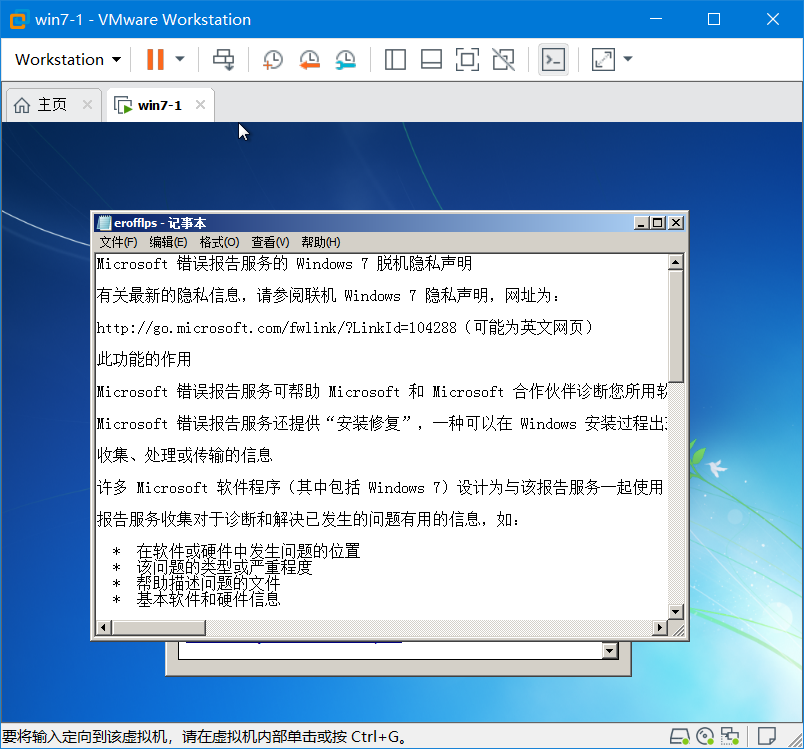The height and width of the screenshot is (749, 804).
Task: Open the 格式(O) menu in Notepad
Action: pyautogui.click(x=219, y=242)
